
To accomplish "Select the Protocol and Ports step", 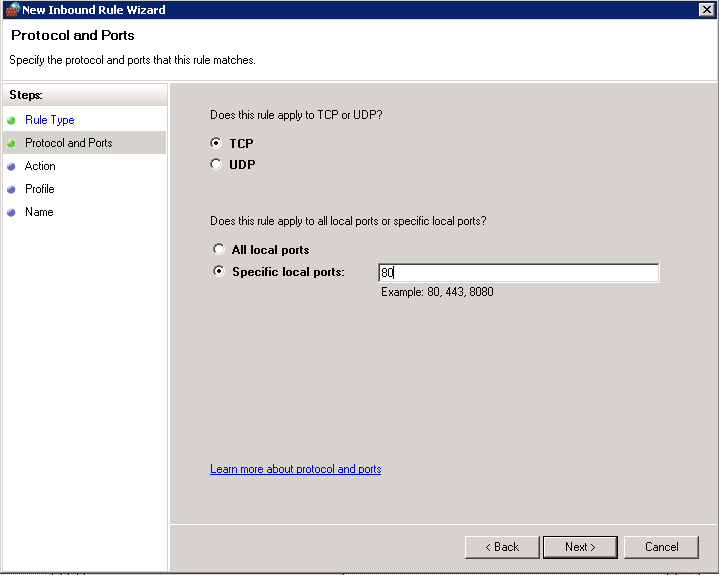I will pyautogui.click(x=68, y=143).
